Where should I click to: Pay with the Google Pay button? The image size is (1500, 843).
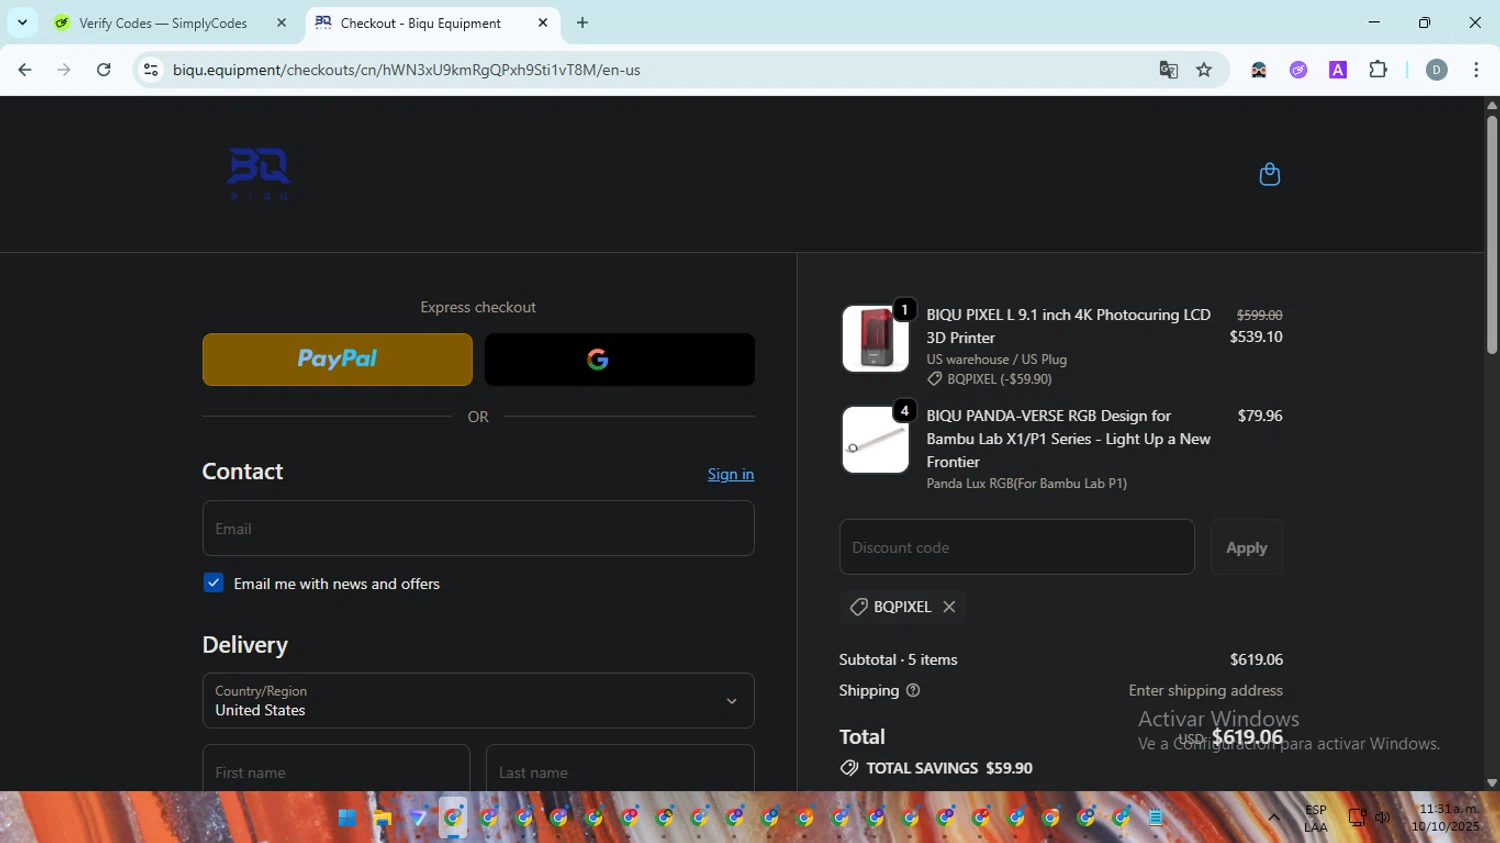[619, 359]
